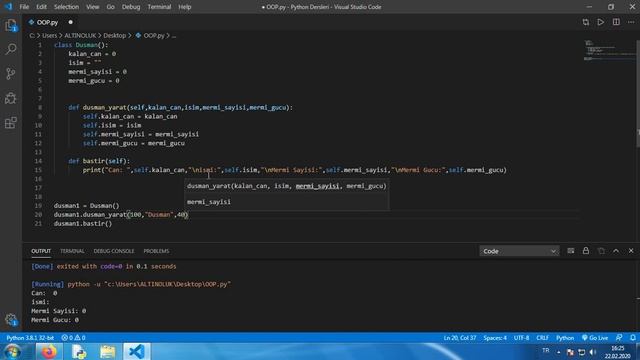Toggle the output scroll lock
The image size is (640, 360).
[x=586, y=251]
